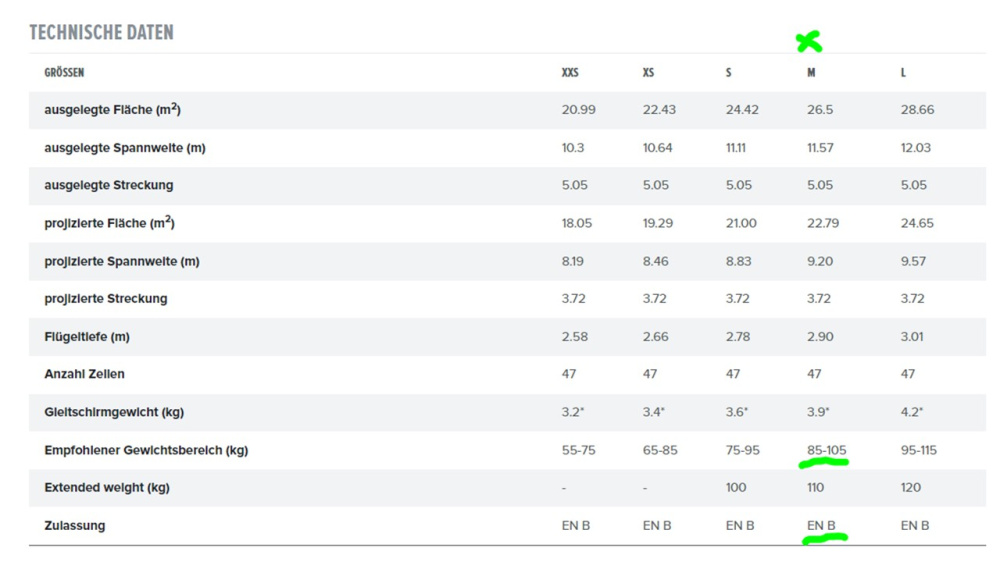Click the Extended weight (kg) row label
This screenshot has width=1000, height=562.
click(x=107, y=488)
